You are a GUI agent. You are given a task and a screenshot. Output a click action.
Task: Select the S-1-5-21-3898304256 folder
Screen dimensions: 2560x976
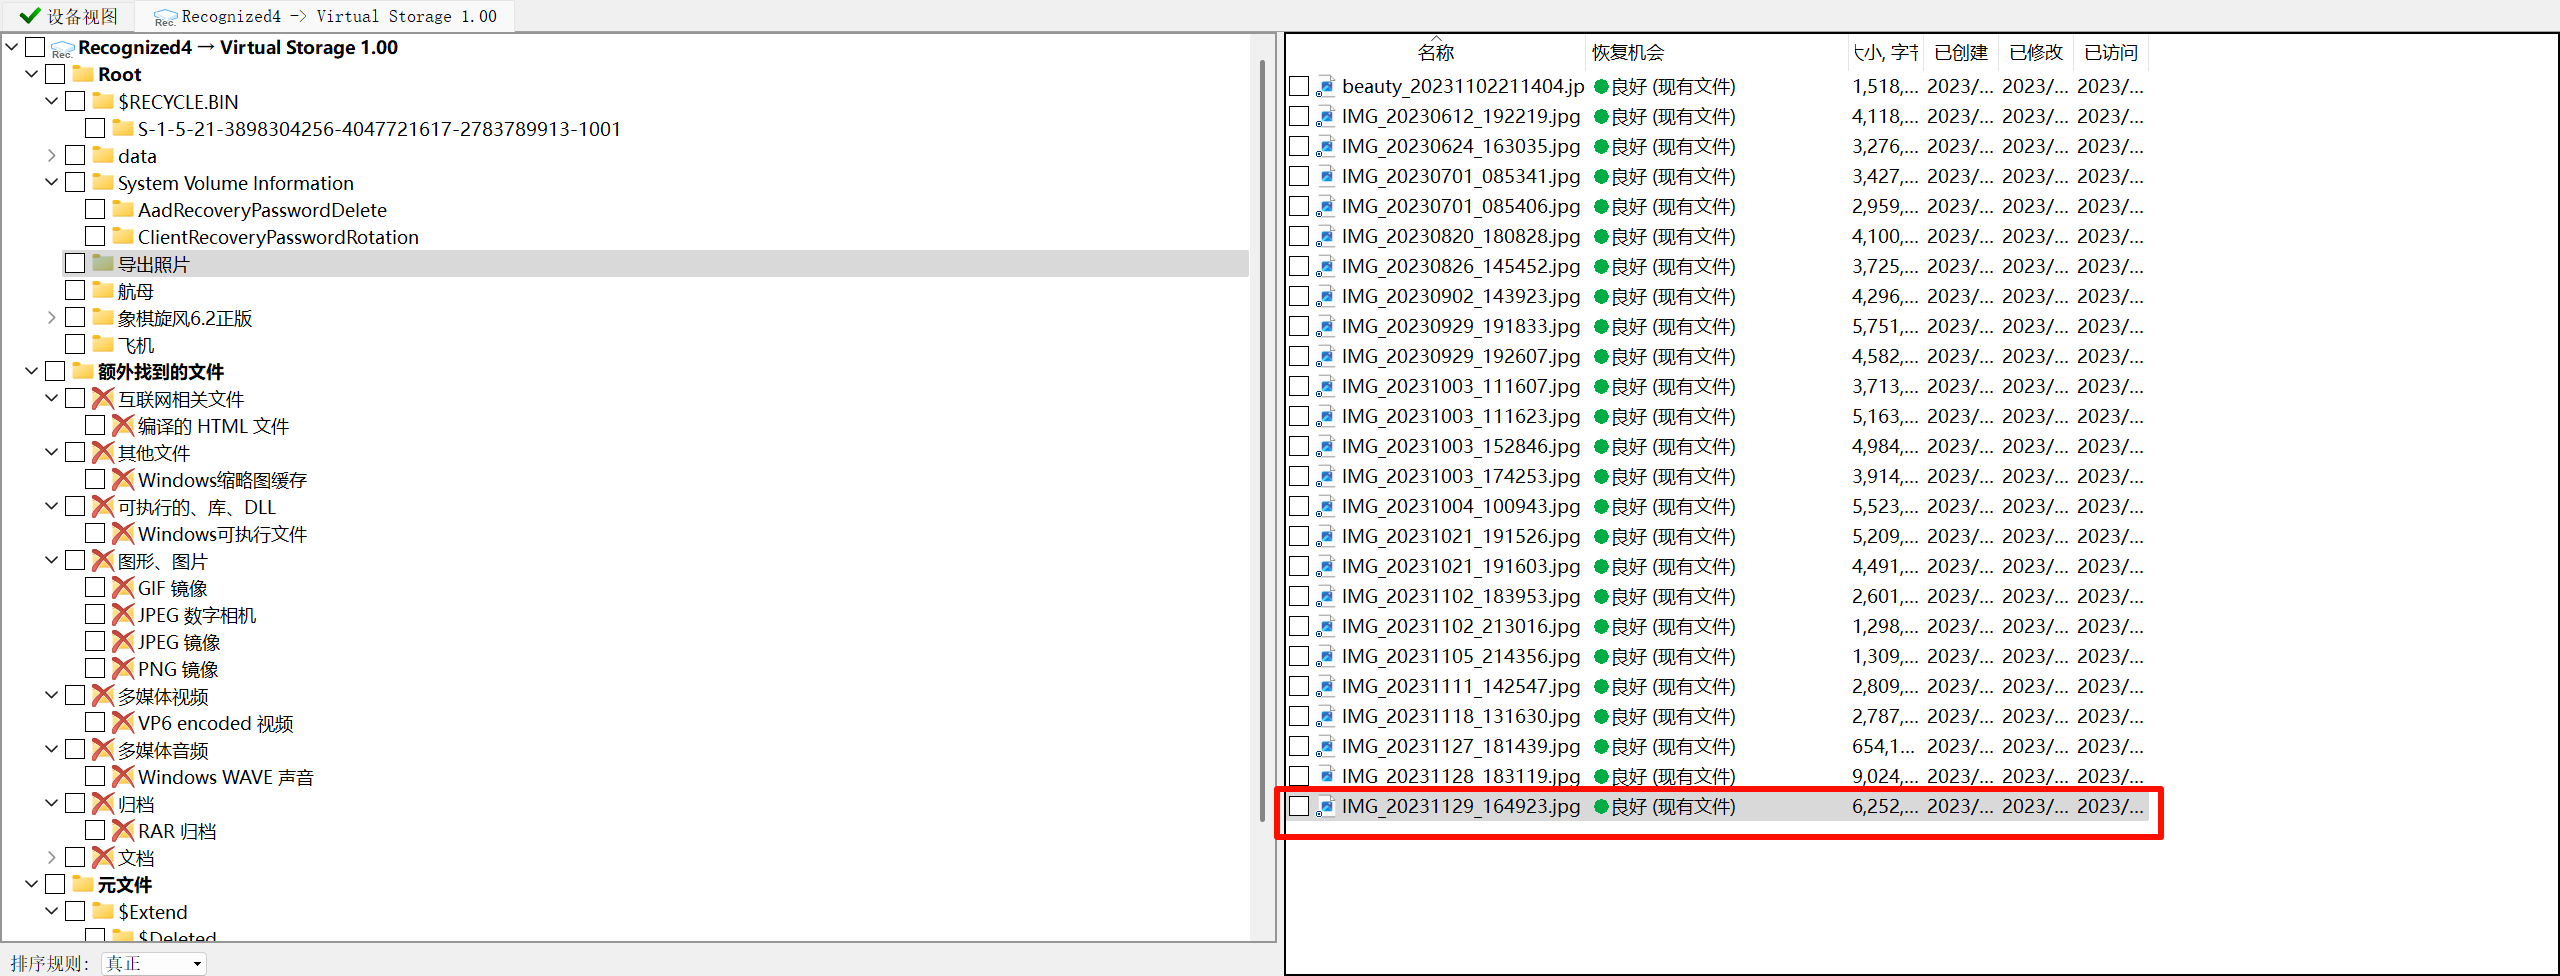tap(379, 129)
